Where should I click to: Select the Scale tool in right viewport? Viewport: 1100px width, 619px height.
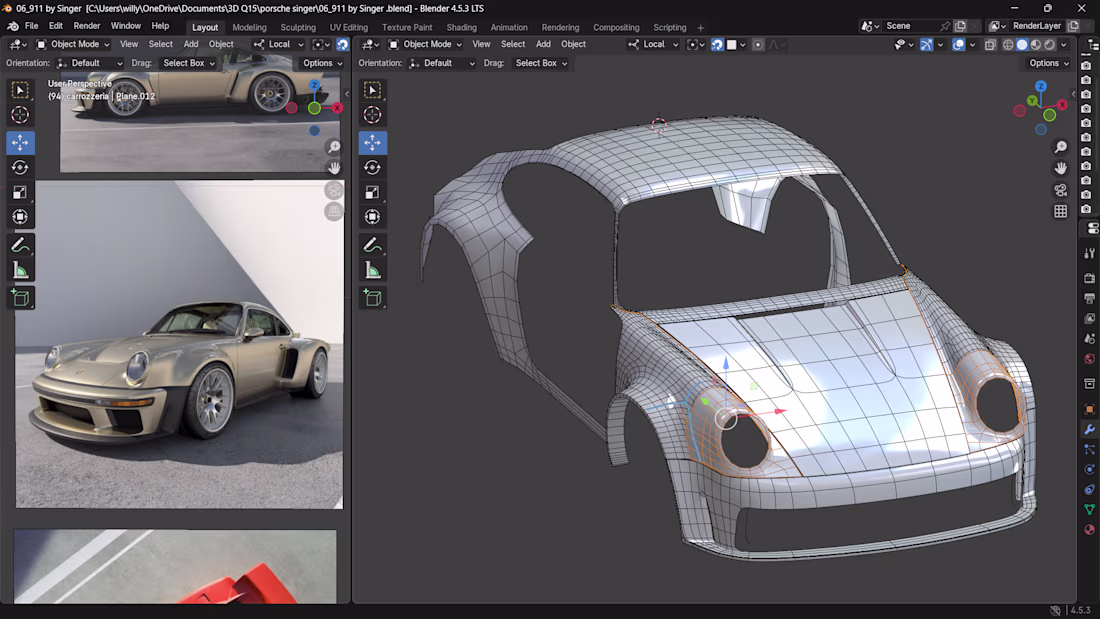(x=372, y=192)
